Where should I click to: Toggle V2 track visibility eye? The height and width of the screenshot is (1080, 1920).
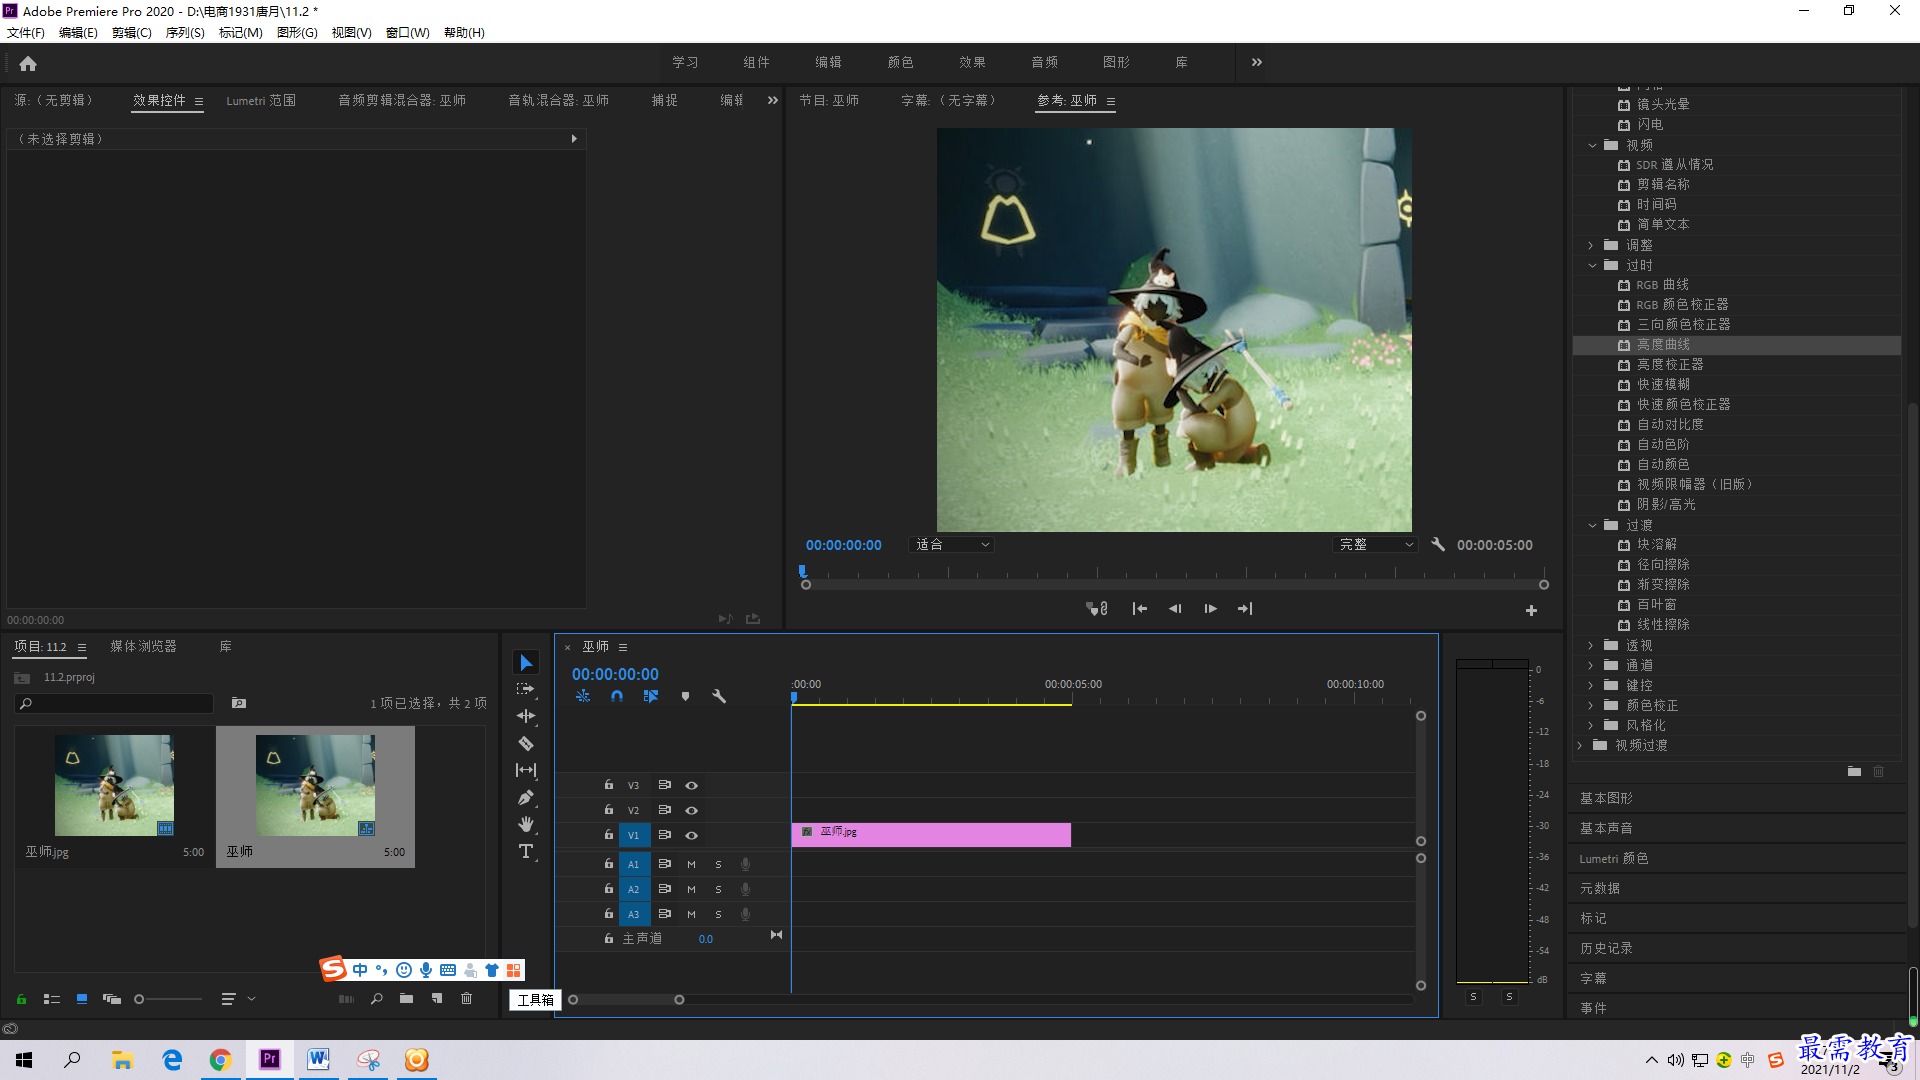pos(691,810)
